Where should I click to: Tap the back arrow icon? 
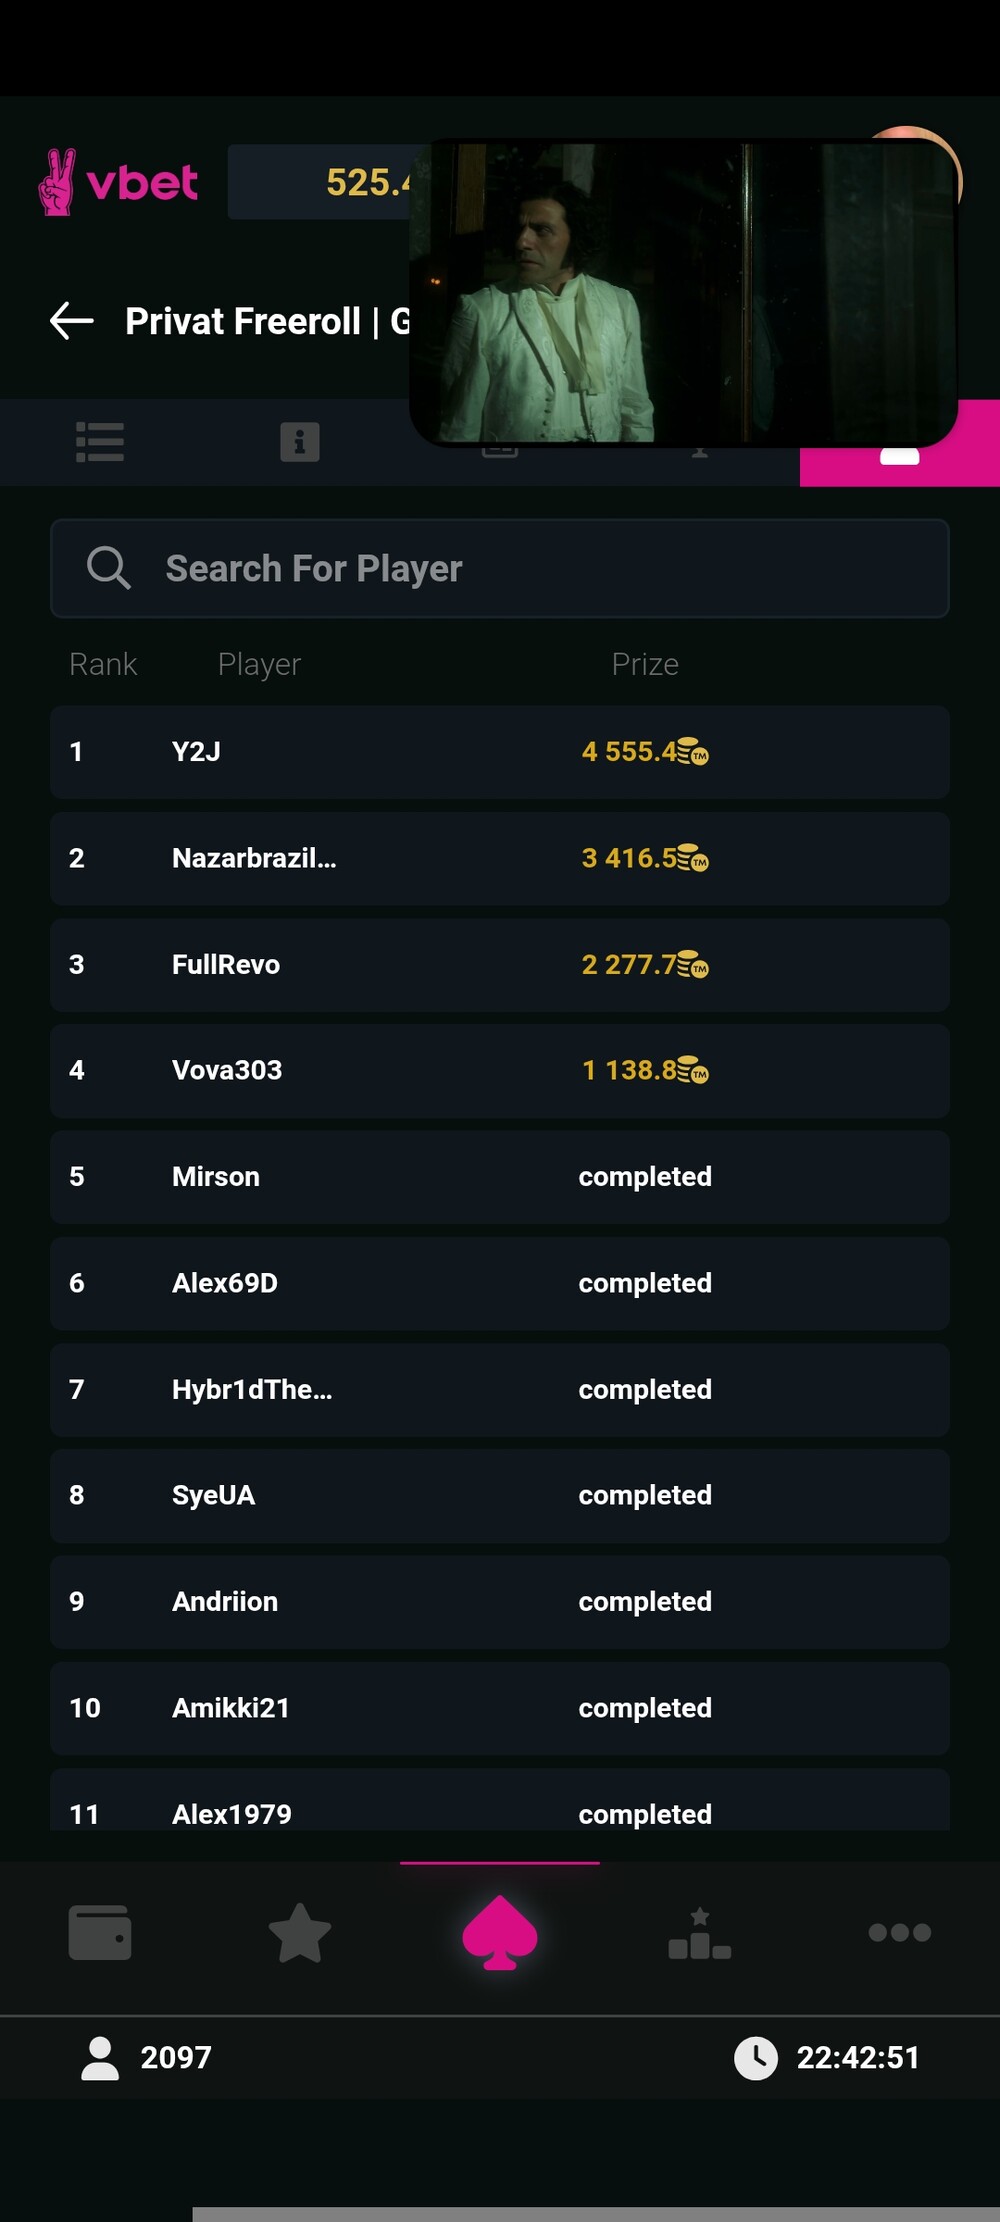pyautogui.click(x=72, y=321)
